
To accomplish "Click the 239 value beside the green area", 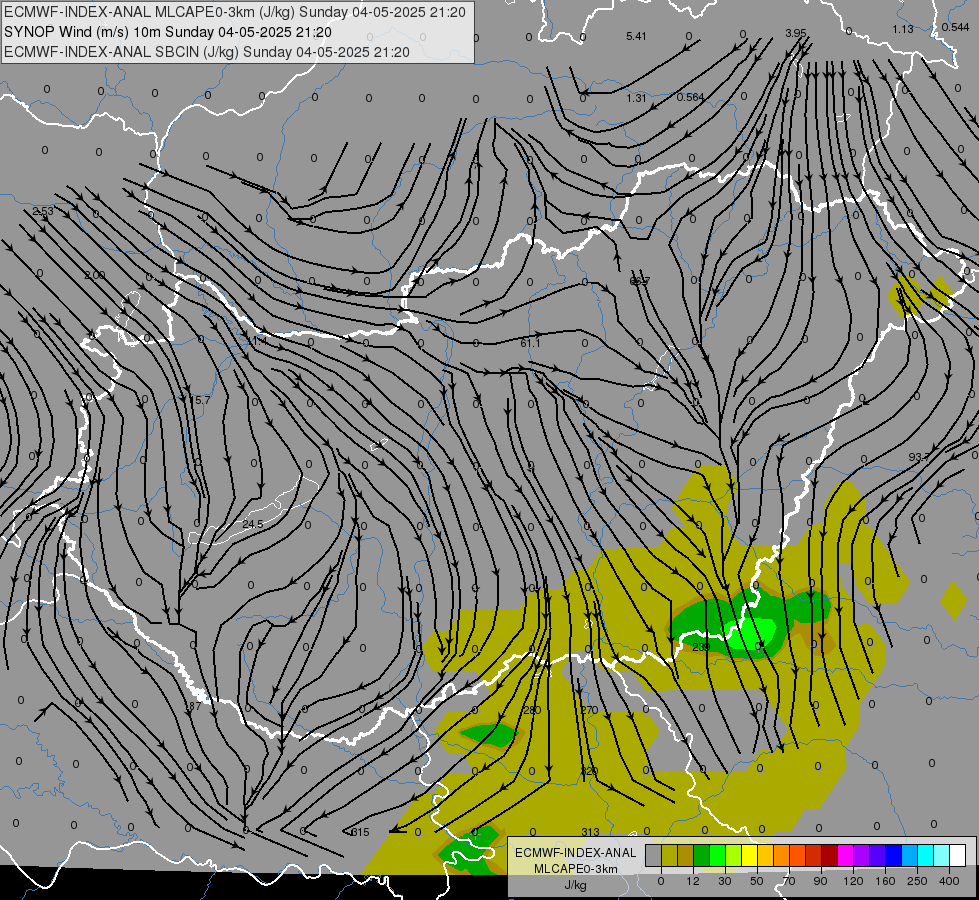I will [701, 647].
